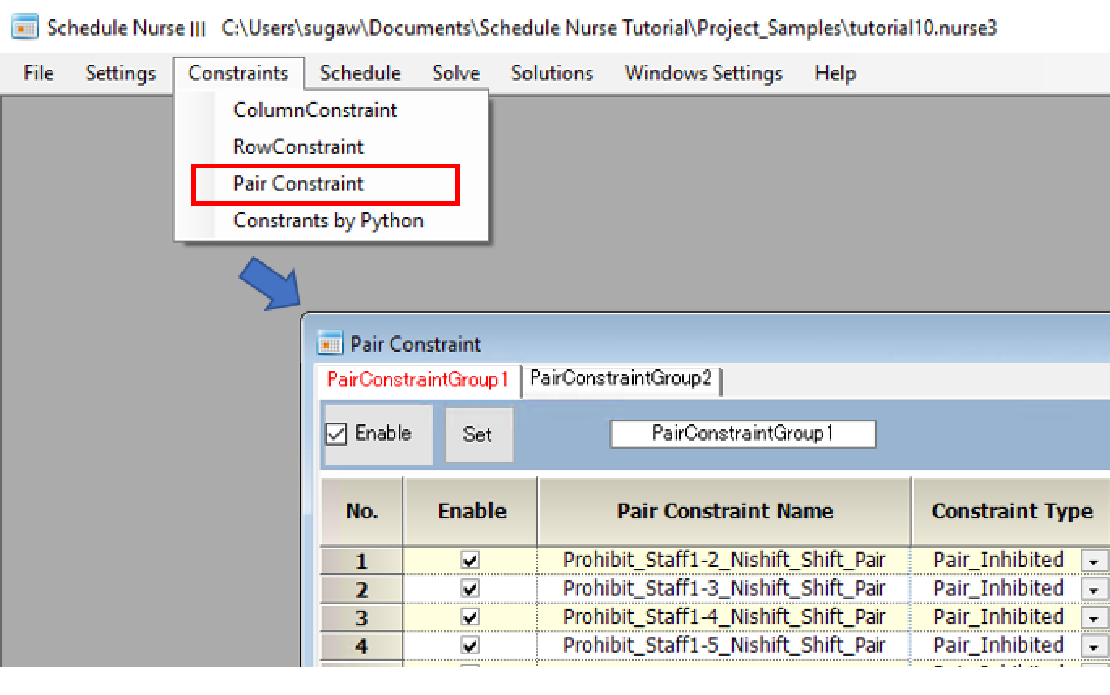Open the File menu
This screenshot has width=1110, height=695.
pos(38,74)
